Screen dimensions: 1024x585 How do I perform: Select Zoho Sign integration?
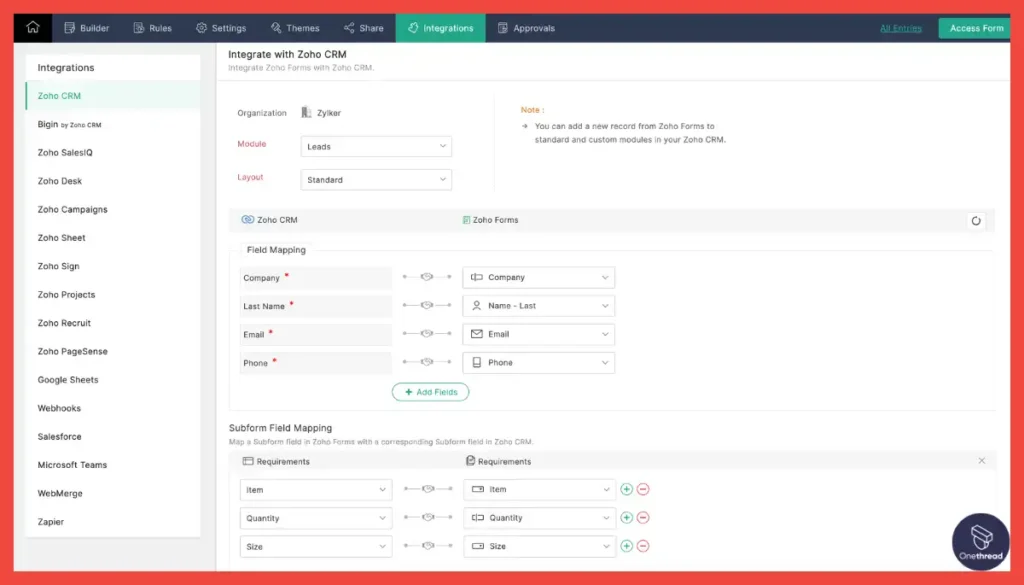coord(113,266)
